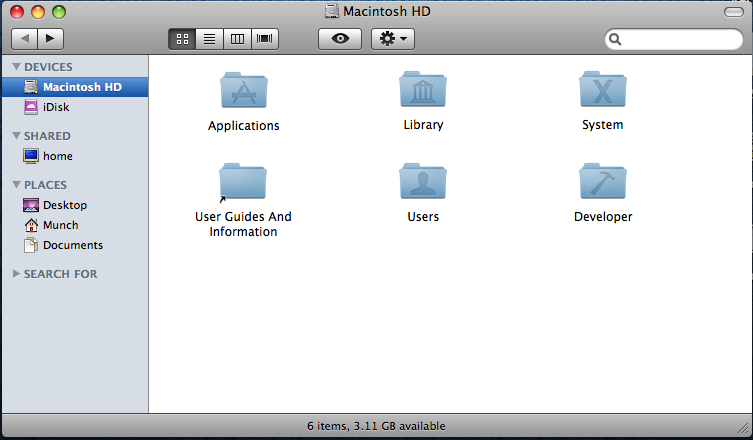Click the Library folder name label
Viewport: 753px width, 440px height.
[x=423, y=125]
